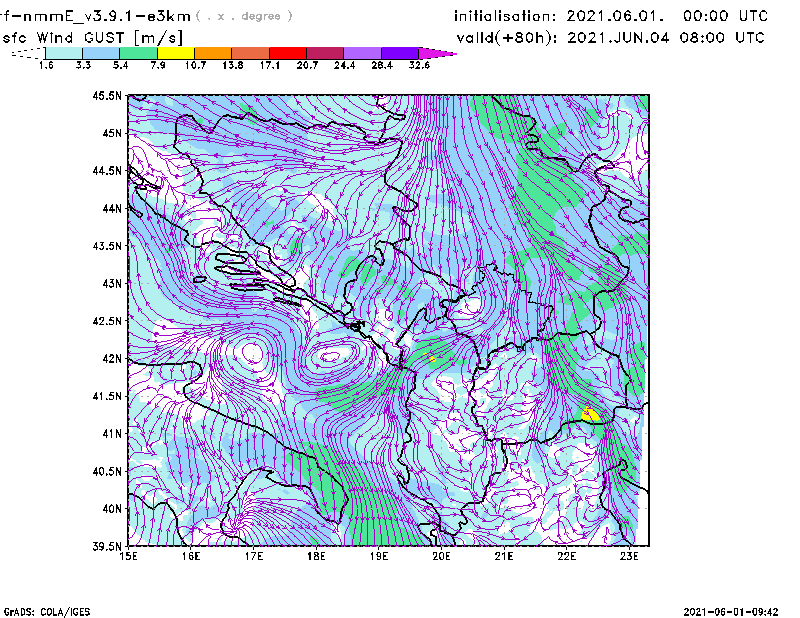The image size is (800, 618).
Task: Click the legend value 20.7
Action: [307, 65]
